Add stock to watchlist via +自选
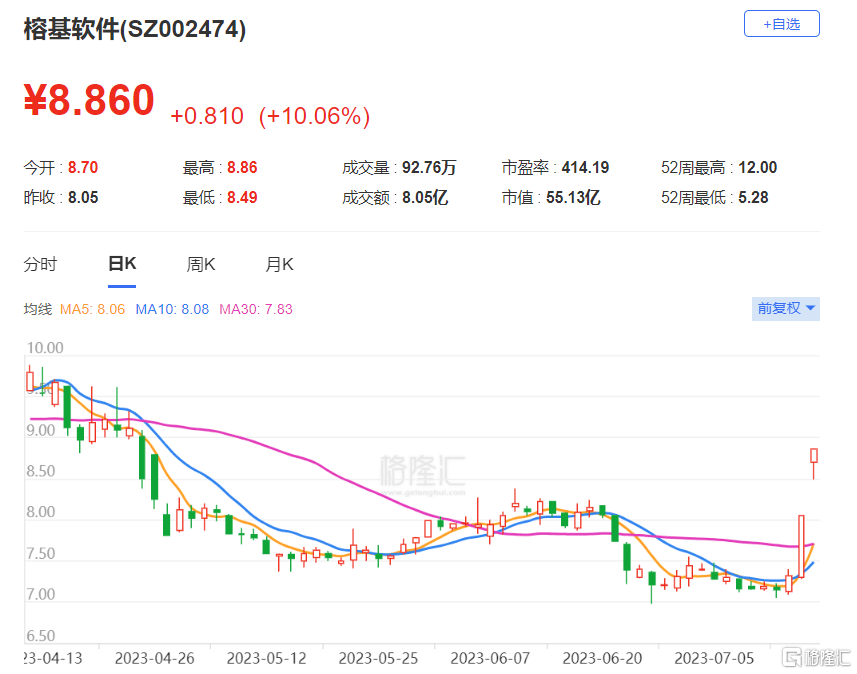Viewport: 857px width, 674px height. click(781, 24)
